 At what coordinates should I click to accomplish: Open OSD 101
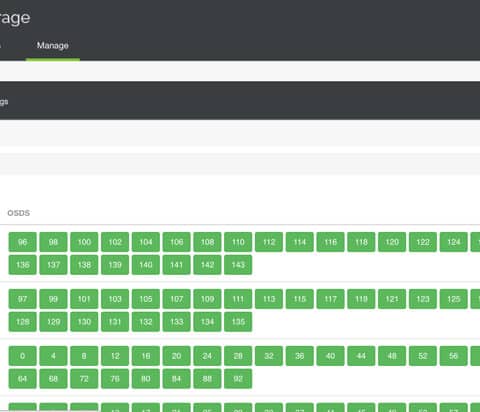pos(84,299)
